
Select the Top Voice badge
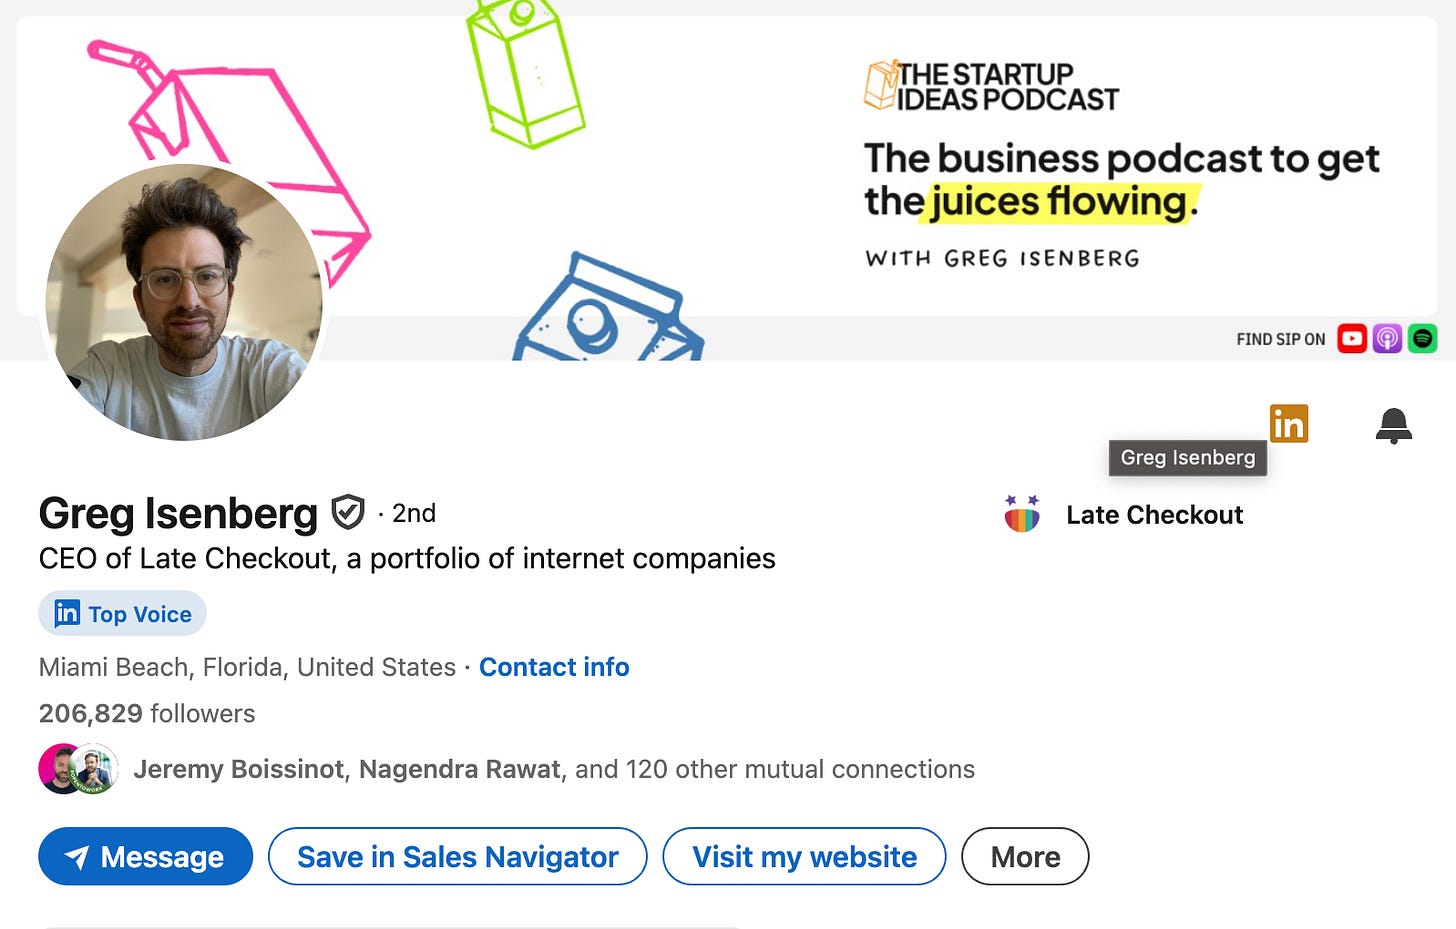122,613
